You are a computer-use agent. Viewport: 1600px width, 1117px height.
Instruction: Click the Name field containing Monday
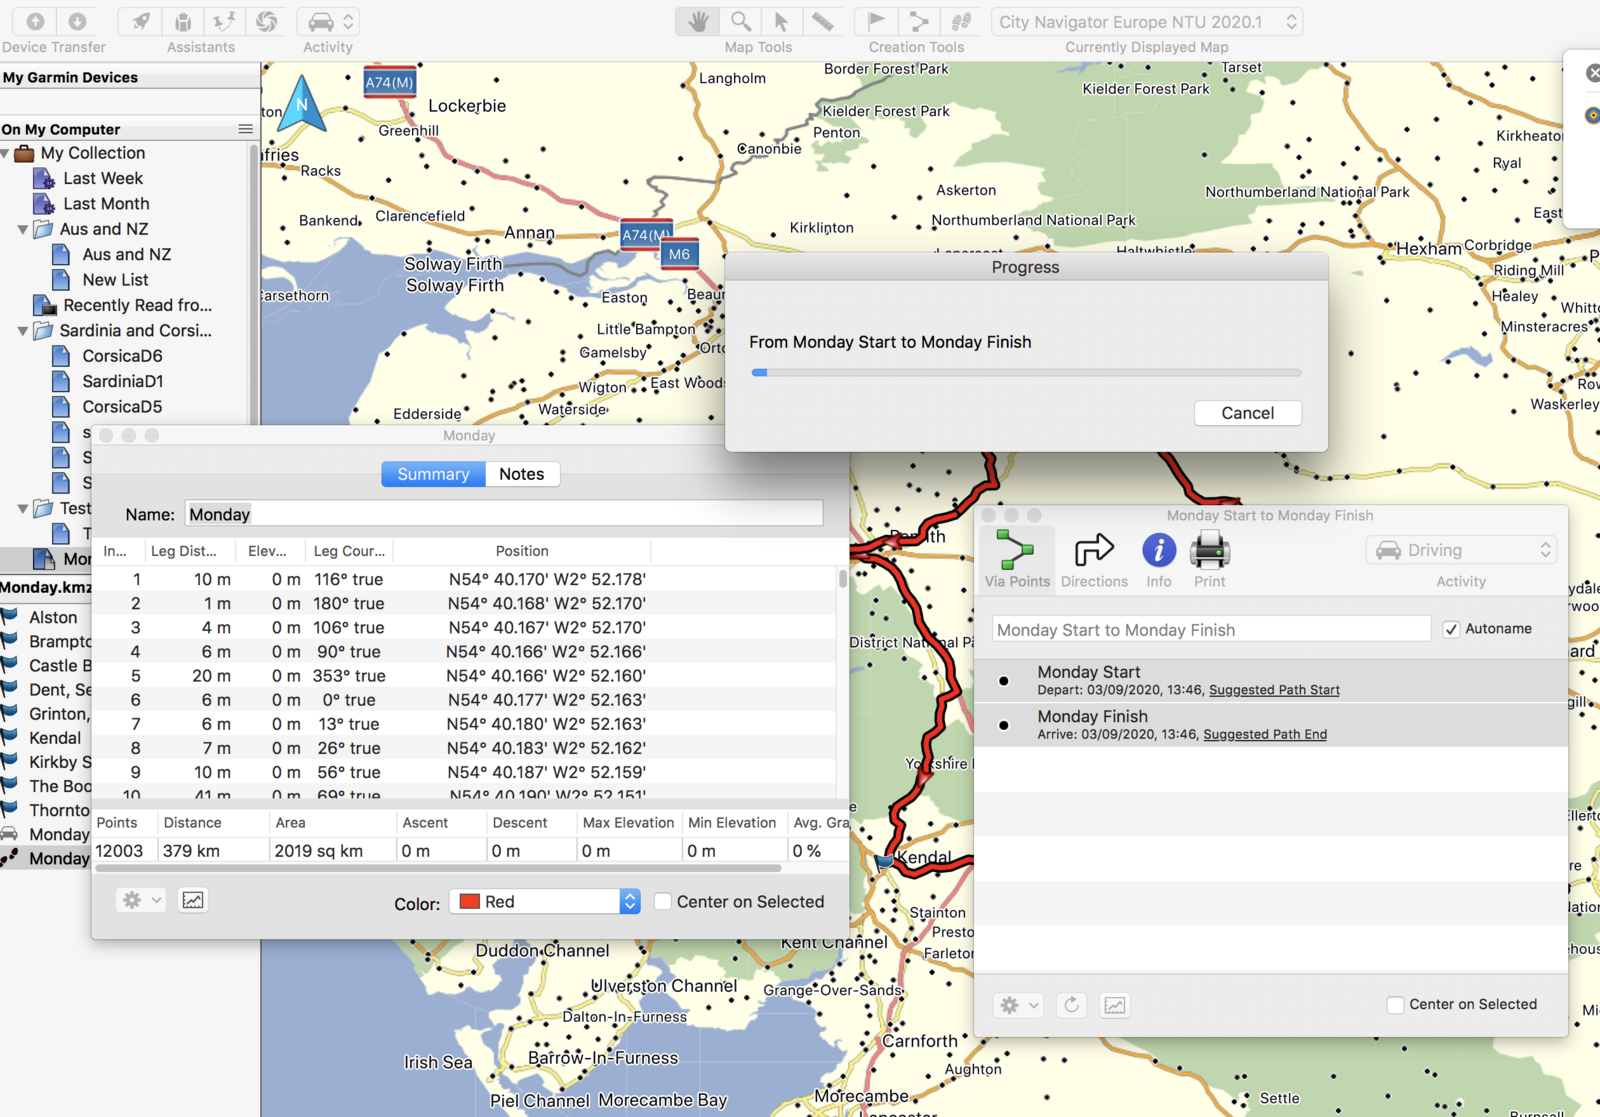point(504,514)
